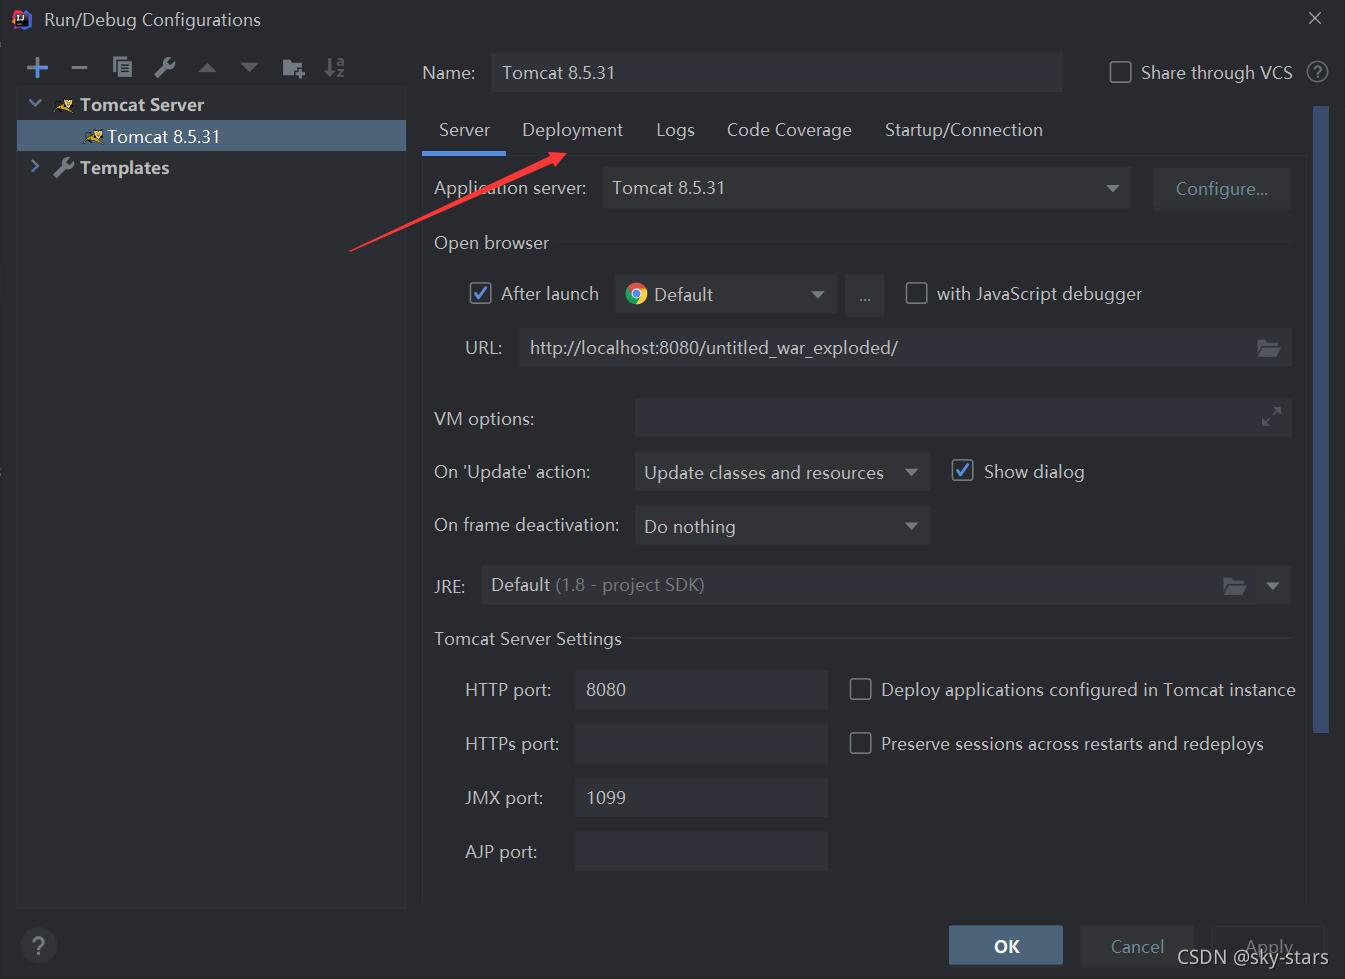Screen dimensions: 1345x979
Task: Close the Run/Debug Configurations dialog
Action: pyautogui.click(x=1315, y=18)
